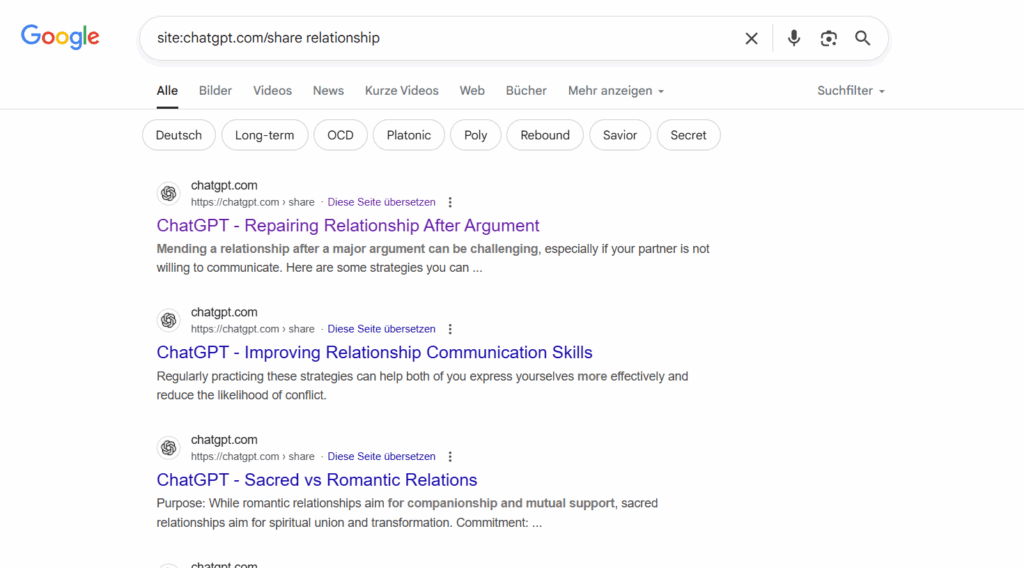Switch to the News tab
Image resolution: width=1024 pixels, height=568 pixels.
pyautogui.click(x=328, y=91)
